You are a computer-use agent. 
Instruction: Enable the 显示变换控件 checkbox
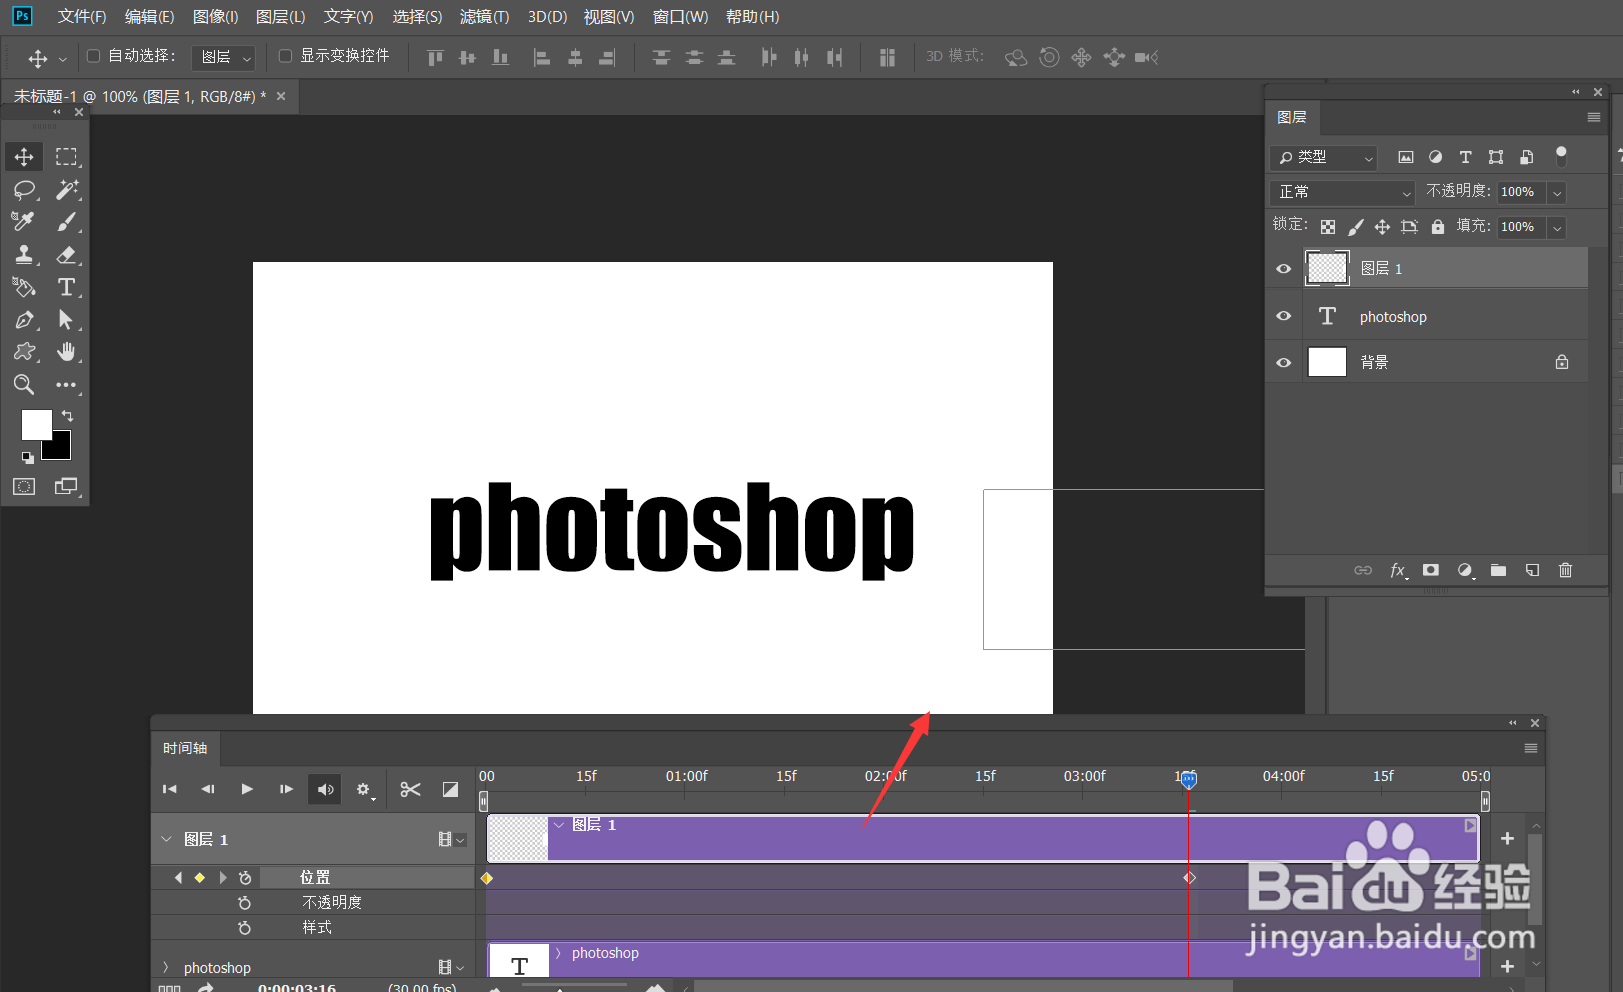[x=285, y=56]
